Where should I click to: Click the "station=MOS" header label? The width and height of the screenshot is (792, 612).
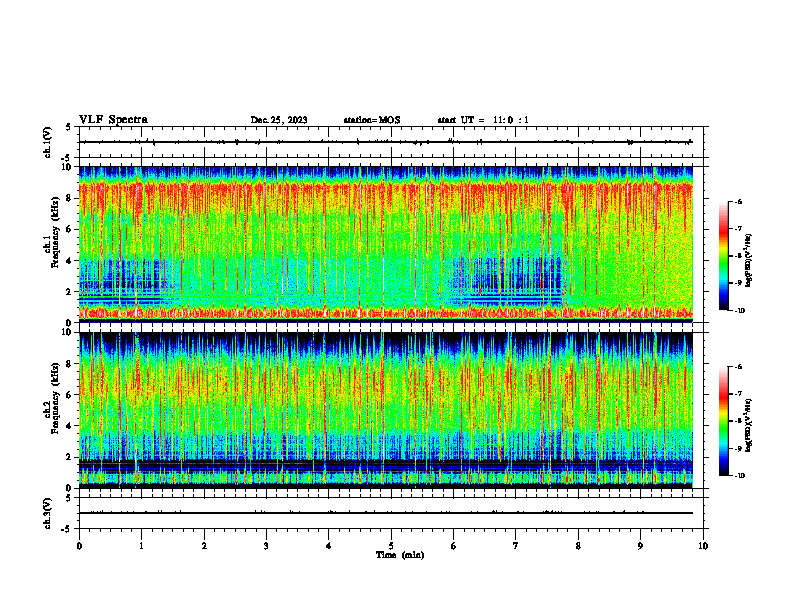tap(372, 120)
